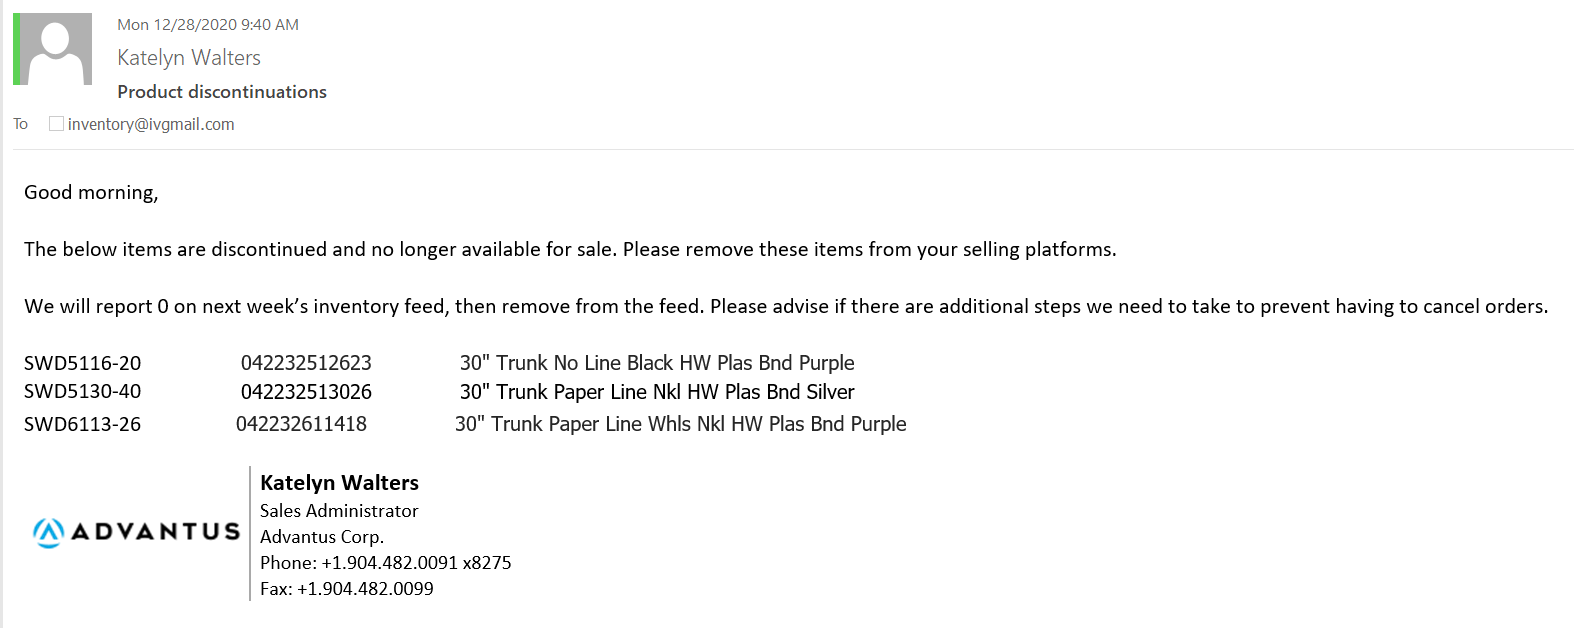Select the item code SWD6113-26

83,424
